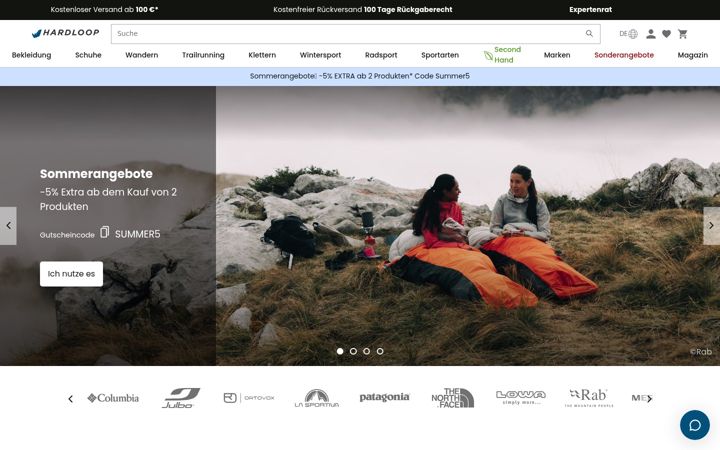Image resolution: width=720 pixels, height=450 pixels.
Task: Open the Expertenrat link
Action: click(591, 9)
